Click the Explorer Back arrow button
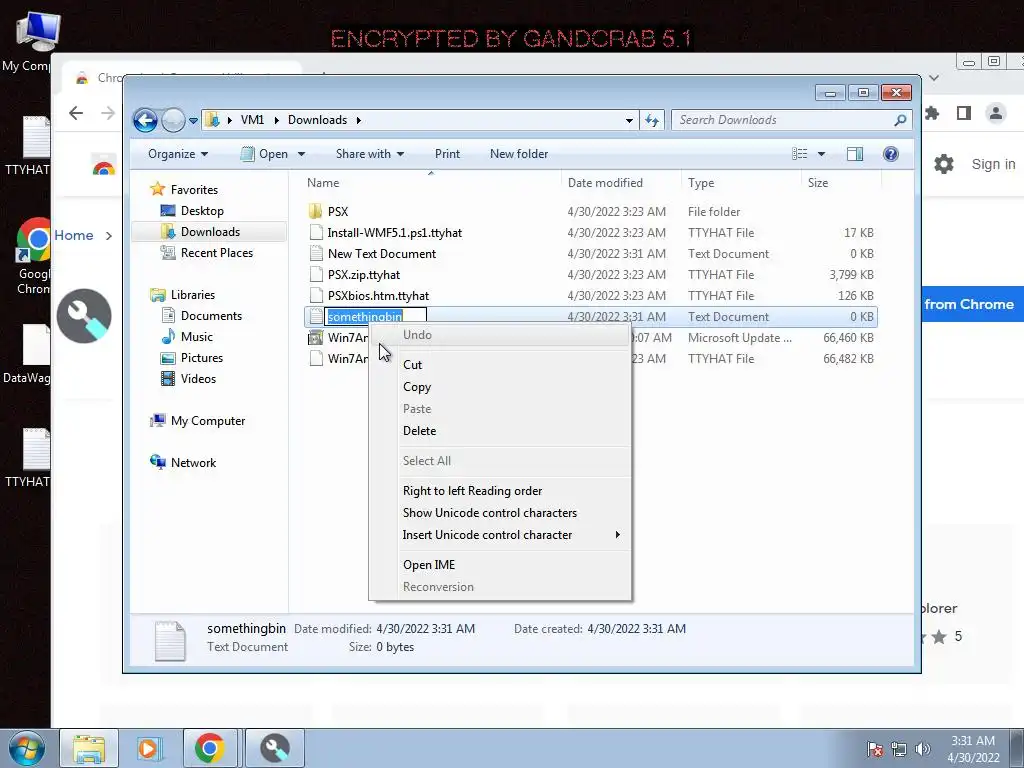1024x768 pixels. coord(145,120)
